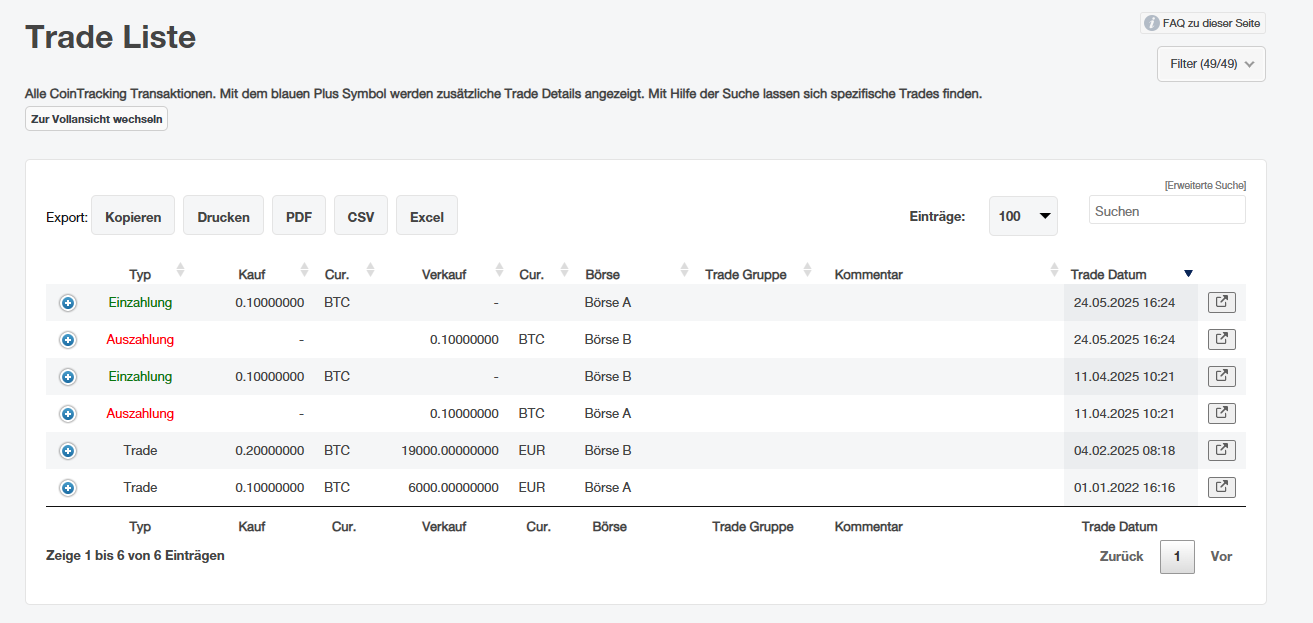Click 'Zeige 1 bis 6 von 6 Einträgen' text
This screenshot has height=623, width=1313.
click(135, 555)
